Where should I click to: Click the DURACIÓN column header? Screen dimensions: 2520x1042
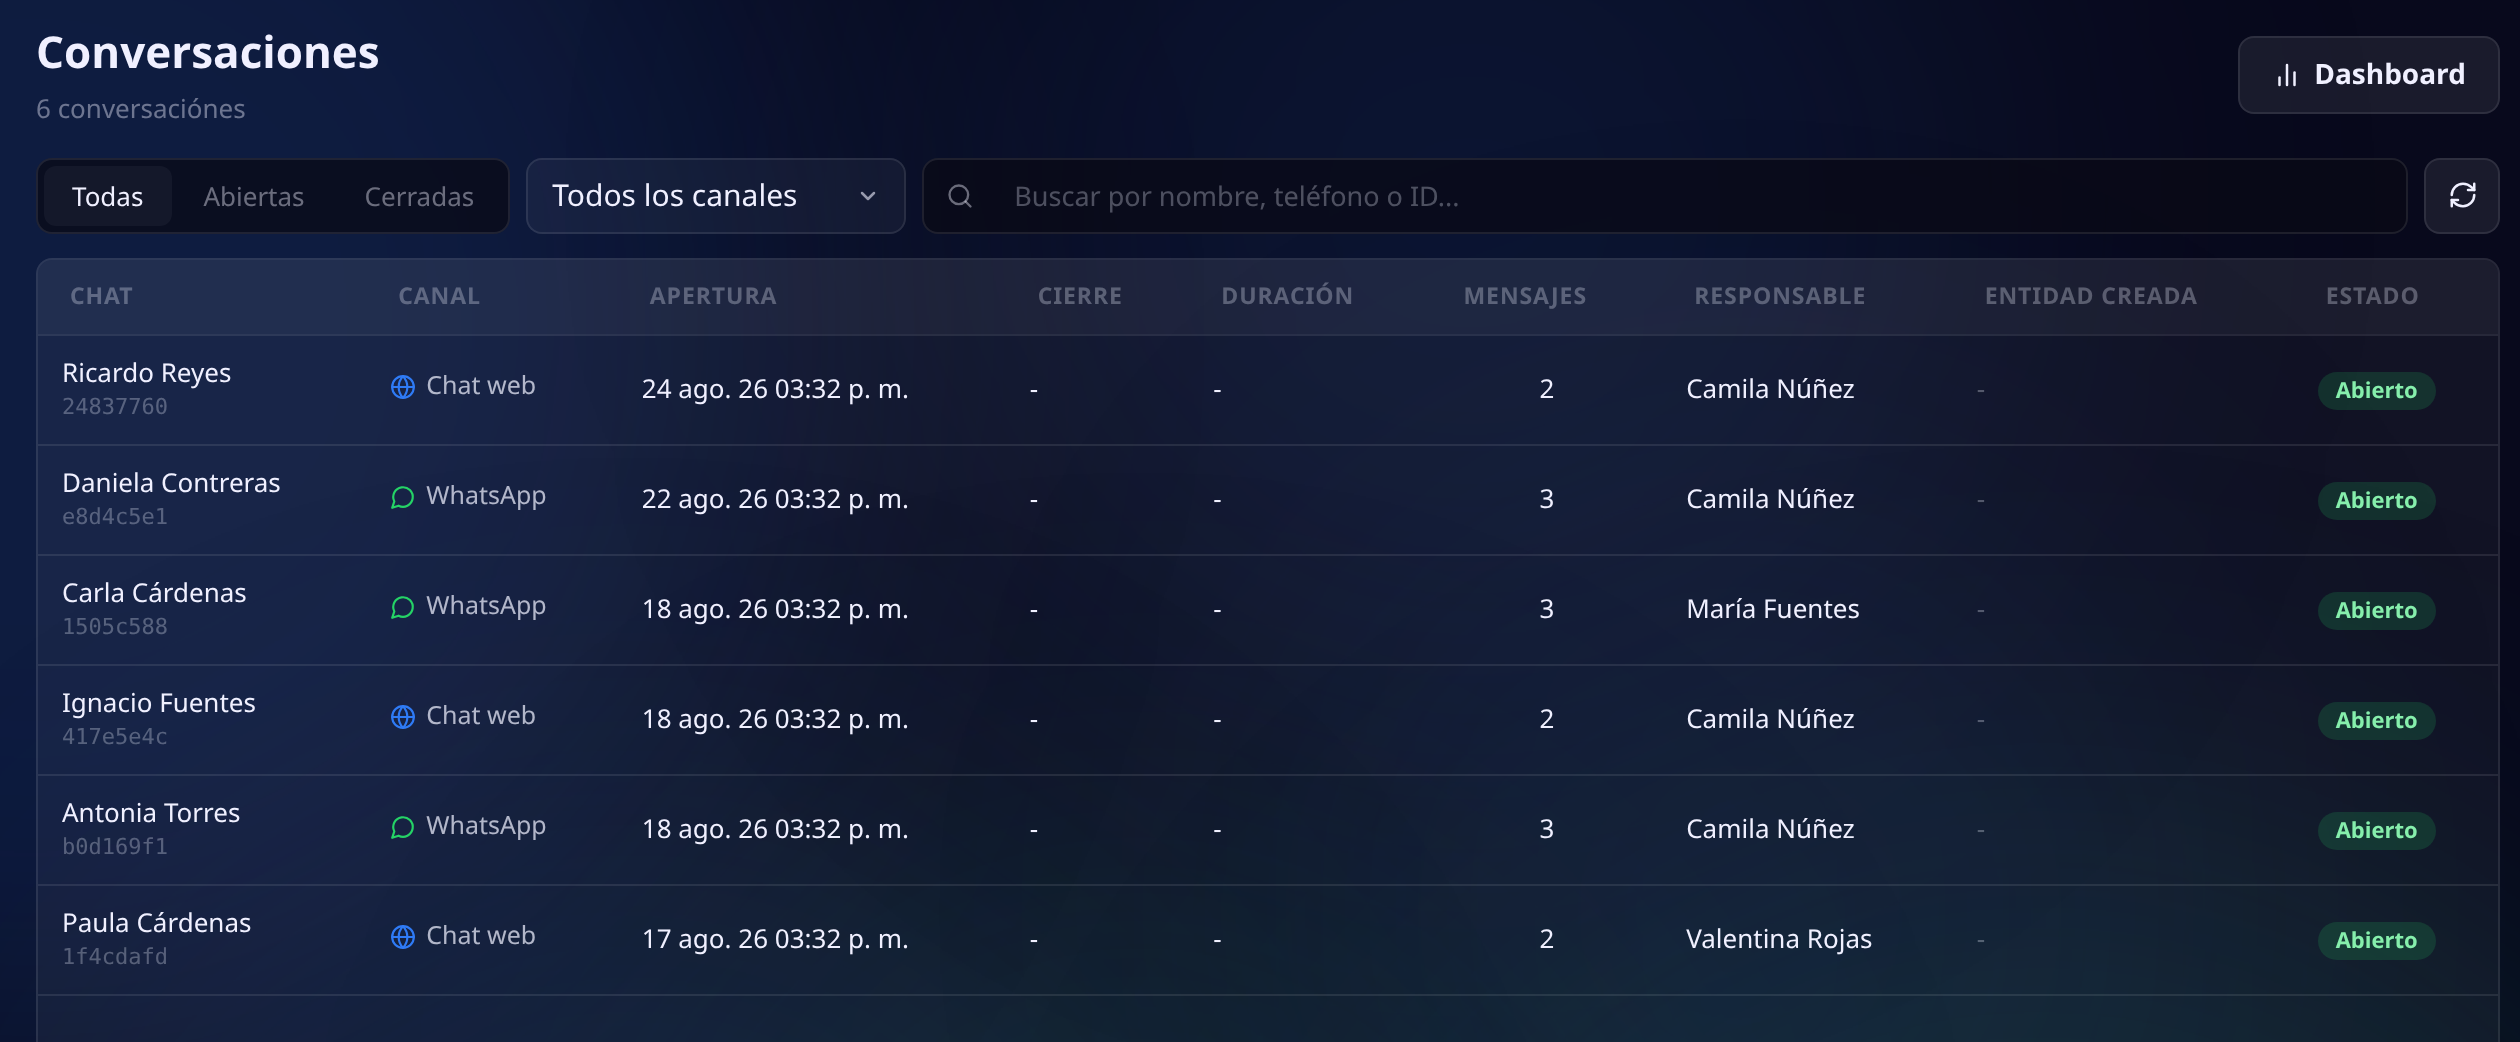click(x=1287, y=296)
